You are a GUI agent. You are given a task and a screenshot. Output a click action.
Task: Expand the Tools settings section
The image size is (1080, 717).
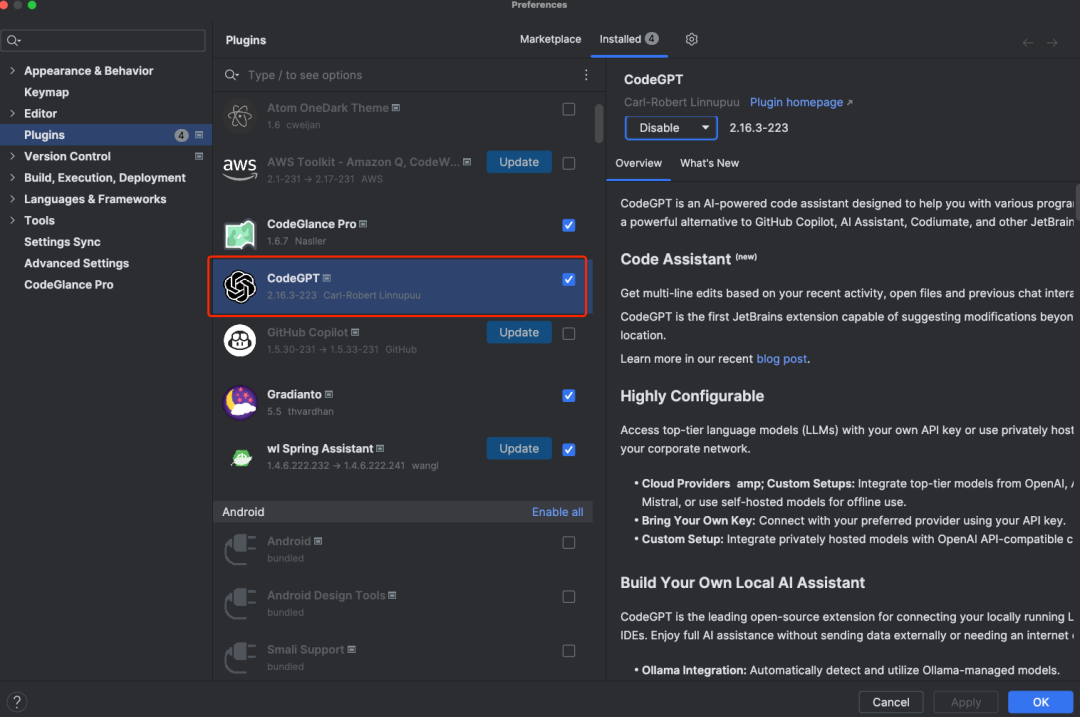click(x=12, y=220)
